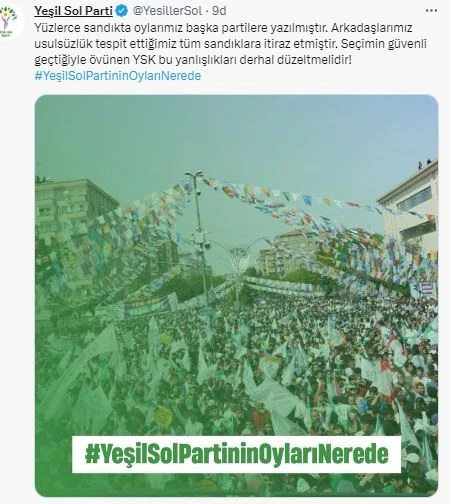450x504 pixels.
Task: Open the Yeşil Sol Parti profile avatar
Action: pyautogui.click(x=9, y=22)
